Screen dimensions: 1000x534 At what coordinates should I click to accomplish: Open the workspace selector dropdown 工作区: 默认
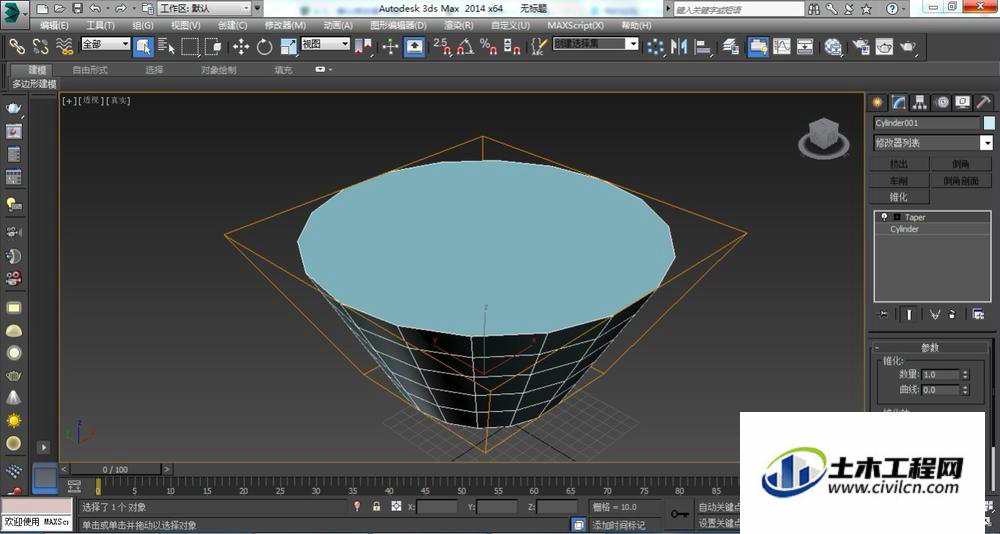click(205, 8)
